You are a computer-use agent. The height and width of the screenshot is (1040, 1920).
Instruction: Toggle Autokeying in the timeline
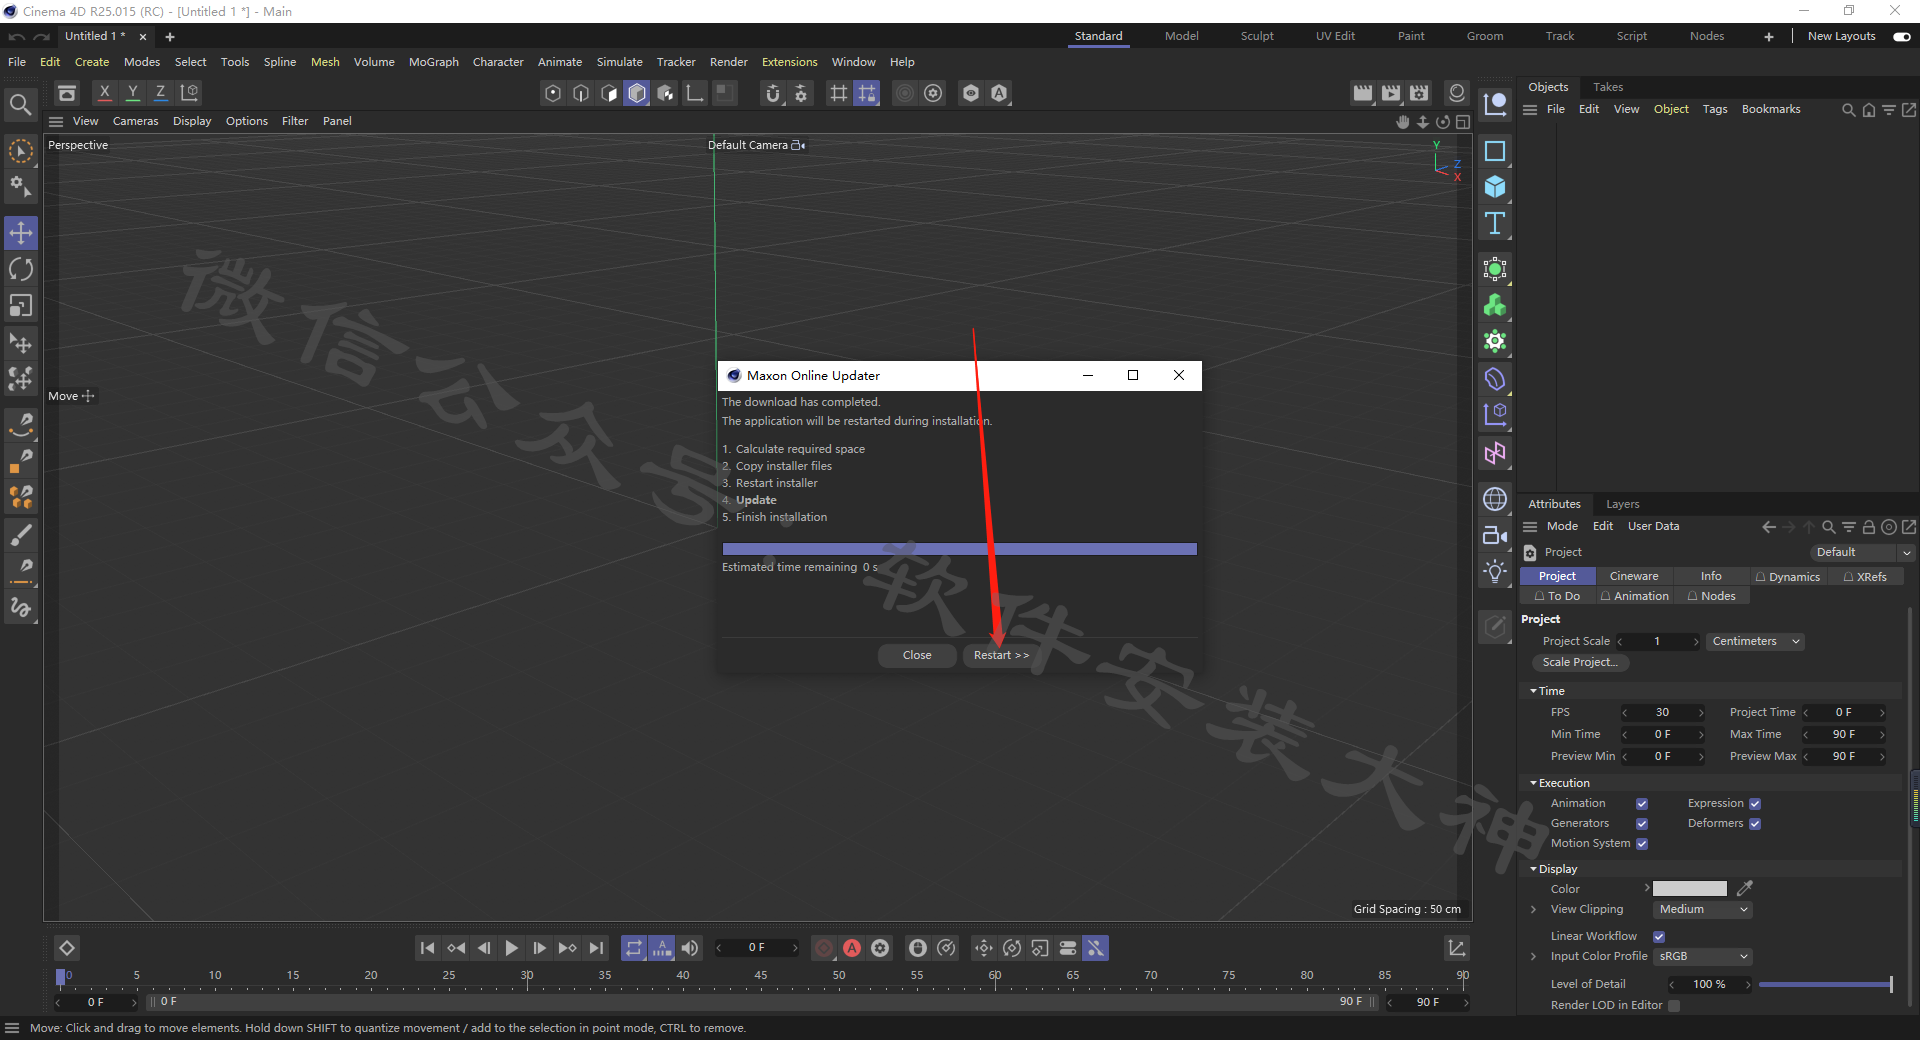[x=852, y=948]
